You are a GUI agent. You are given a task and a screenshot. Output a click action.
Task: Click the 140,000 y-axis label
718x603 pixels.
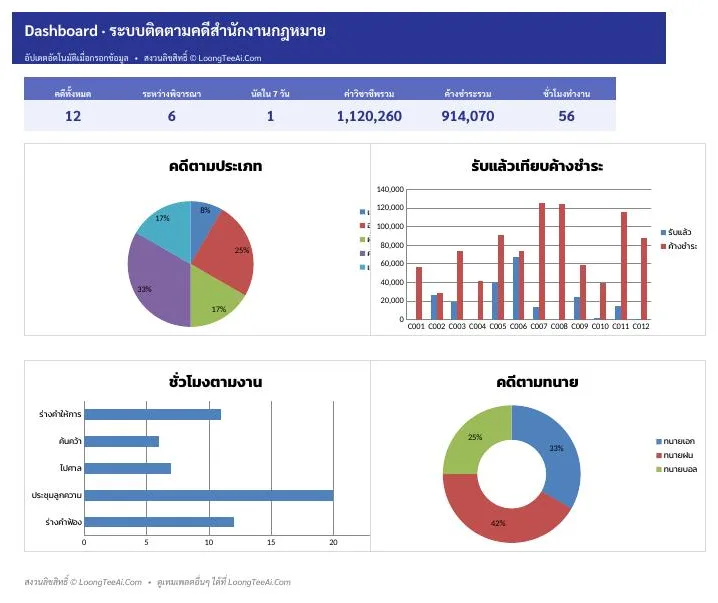tap(391, 189)
